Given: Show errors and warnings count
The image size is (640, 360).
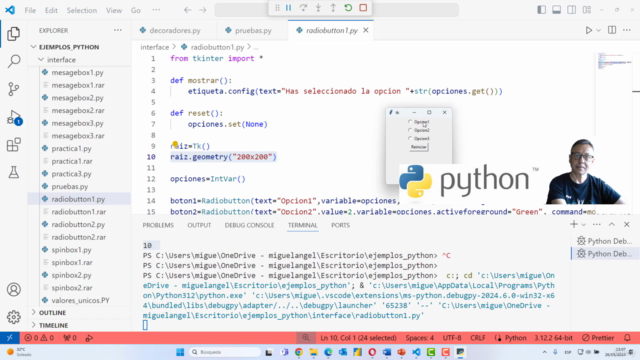Looking at the screenshot, I should tap(39, 338).
